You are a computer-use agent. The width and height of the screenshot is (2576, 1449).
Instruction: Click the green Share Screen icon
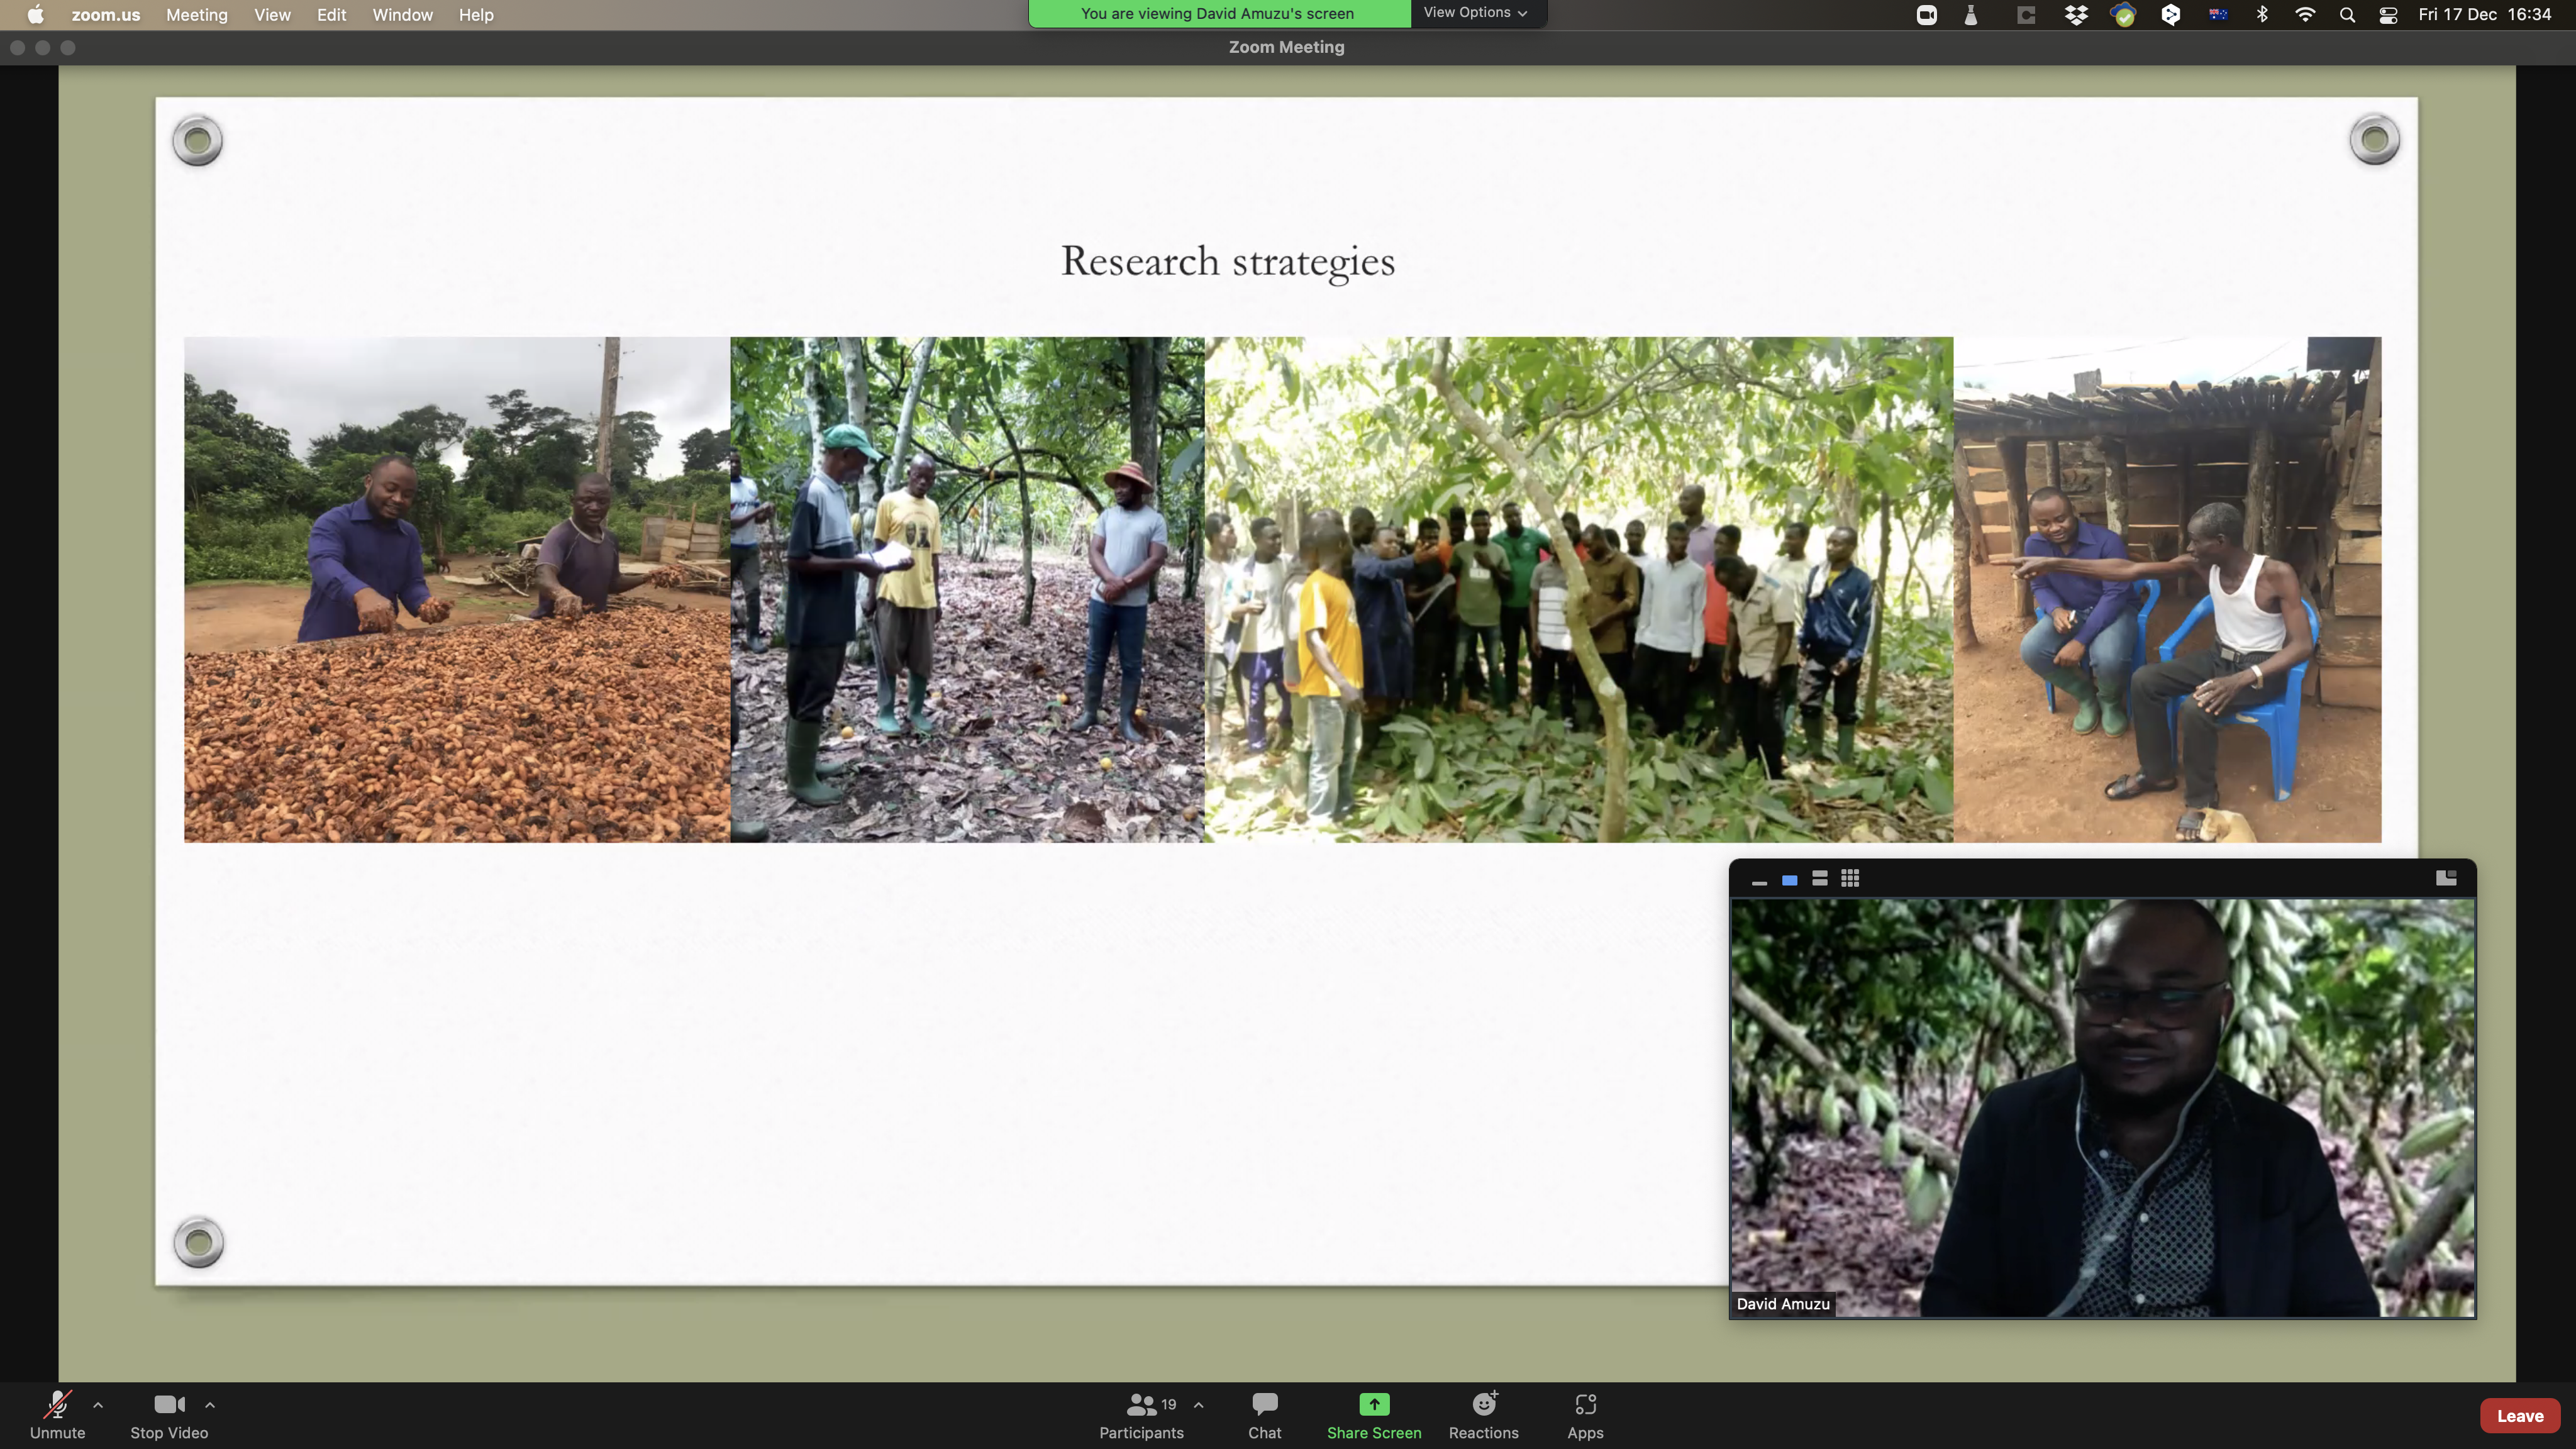pyautogui.click(x=1374, y=1404)
